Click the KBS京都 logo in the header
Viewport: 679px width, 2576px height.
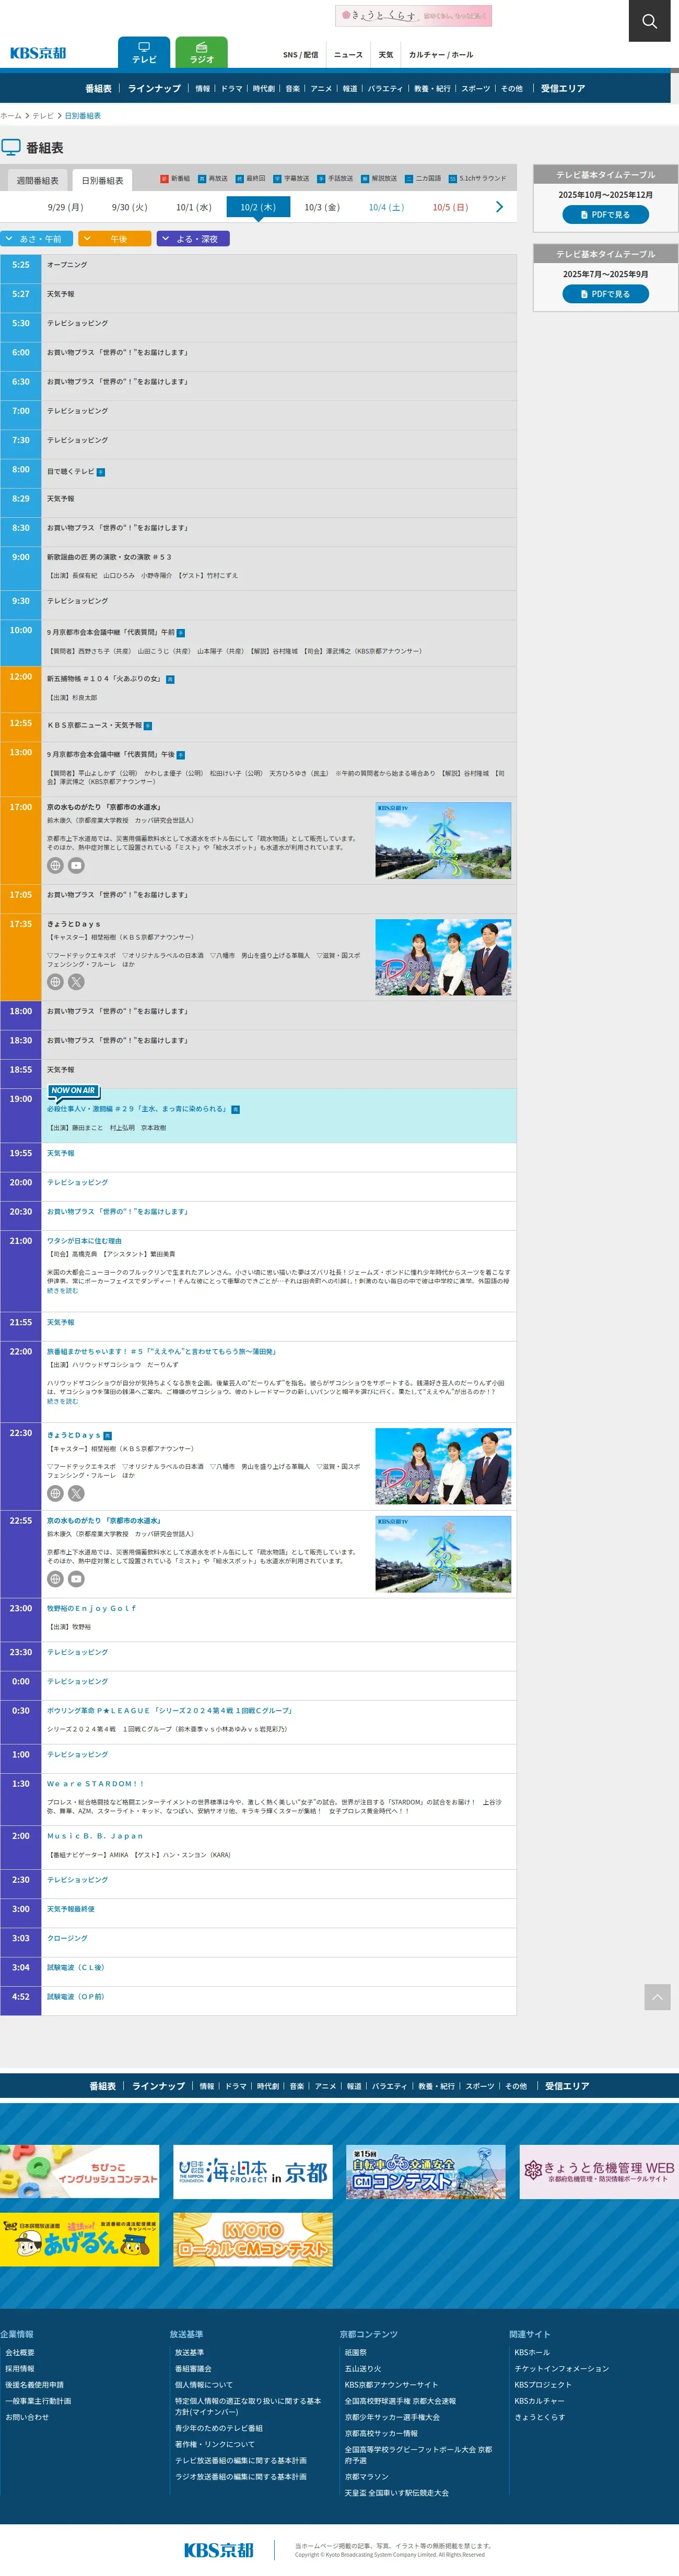[x=38, y=53]
